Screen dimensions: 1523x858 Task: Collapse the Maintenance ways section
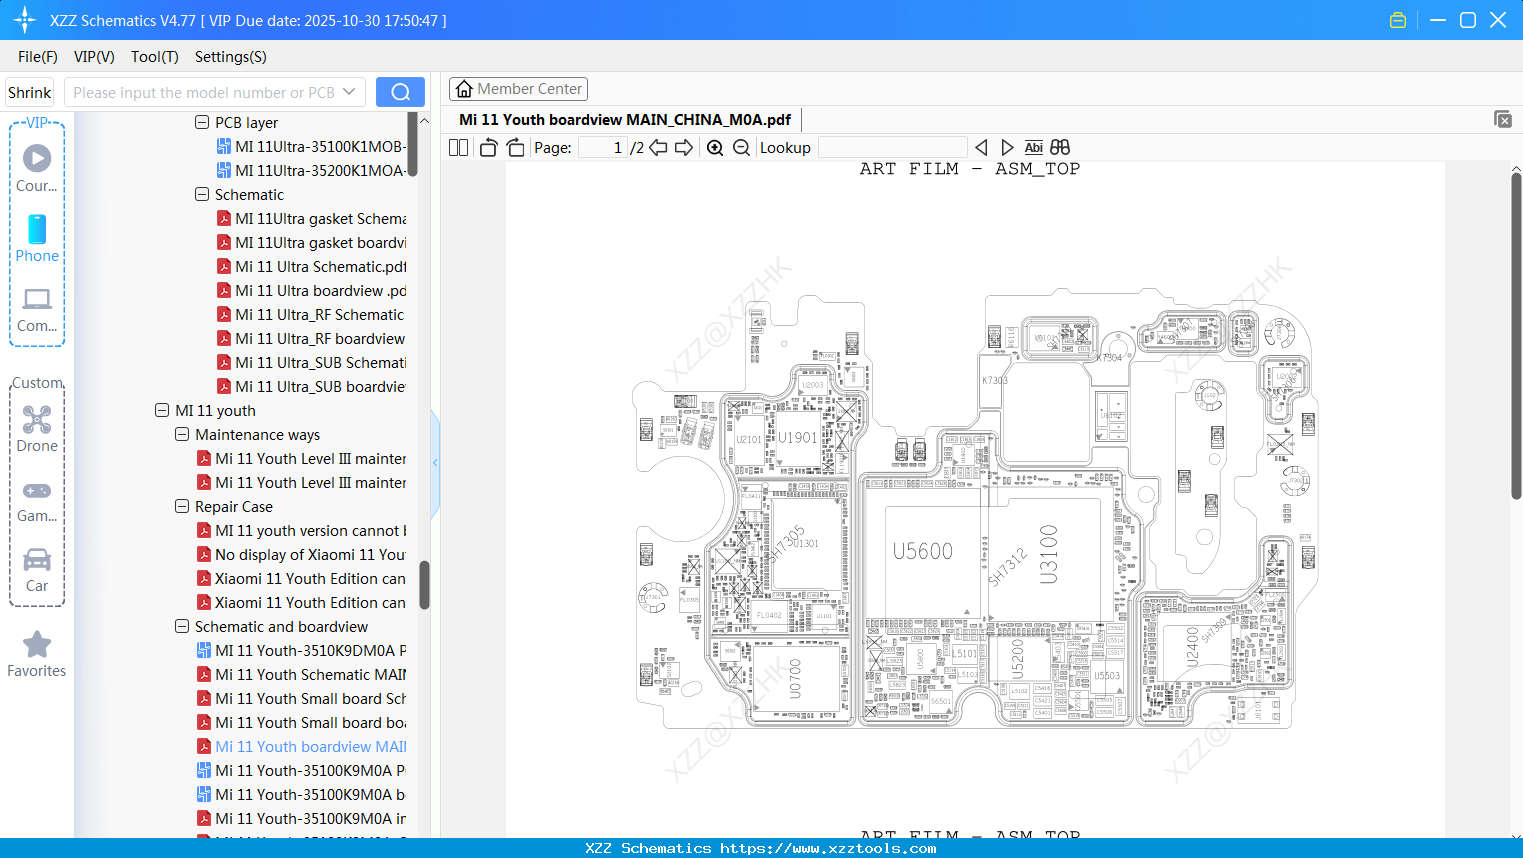point(182,434)
